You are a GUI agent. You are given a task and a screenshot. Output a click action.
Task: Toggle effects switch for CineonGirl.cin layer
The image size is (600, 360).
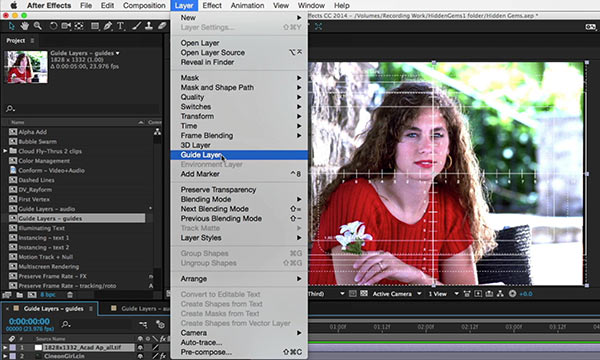[163, 356]
